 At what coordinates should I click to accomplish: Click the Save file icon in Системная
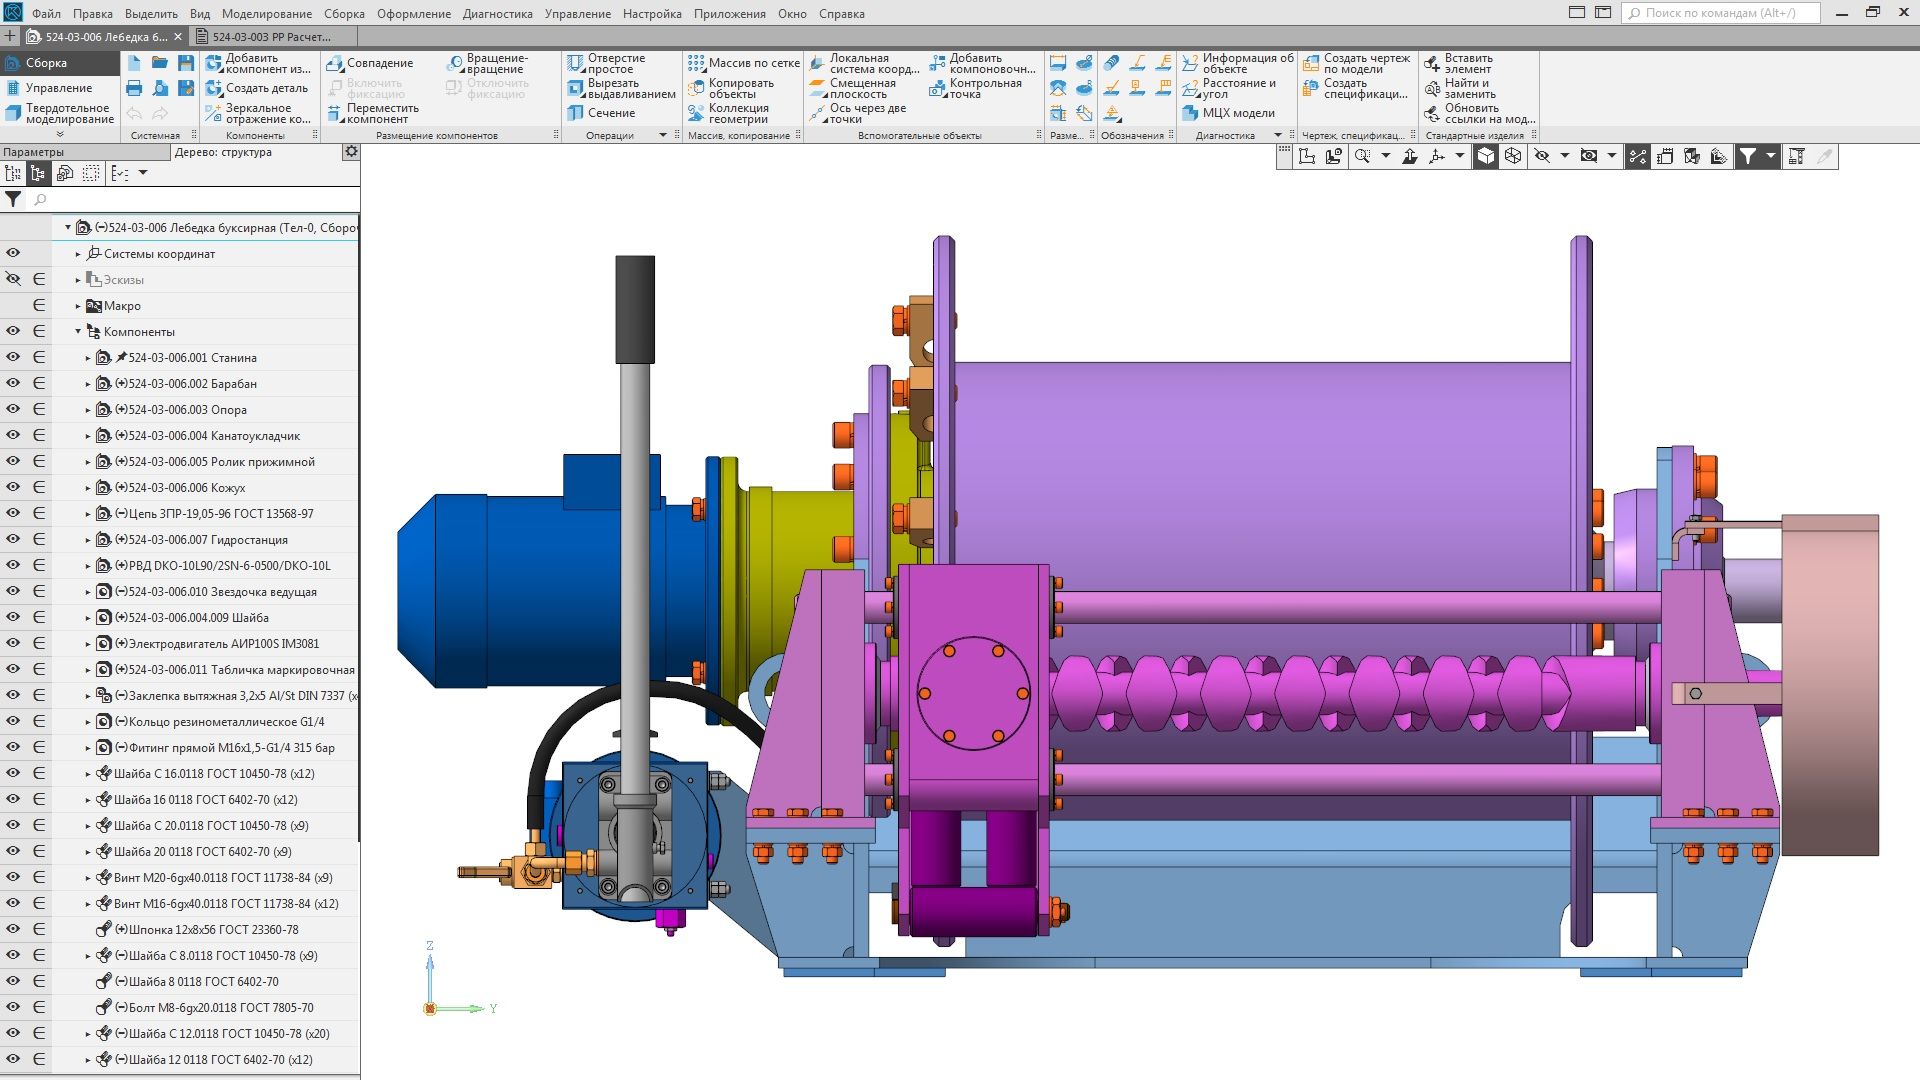click(186, 63)
